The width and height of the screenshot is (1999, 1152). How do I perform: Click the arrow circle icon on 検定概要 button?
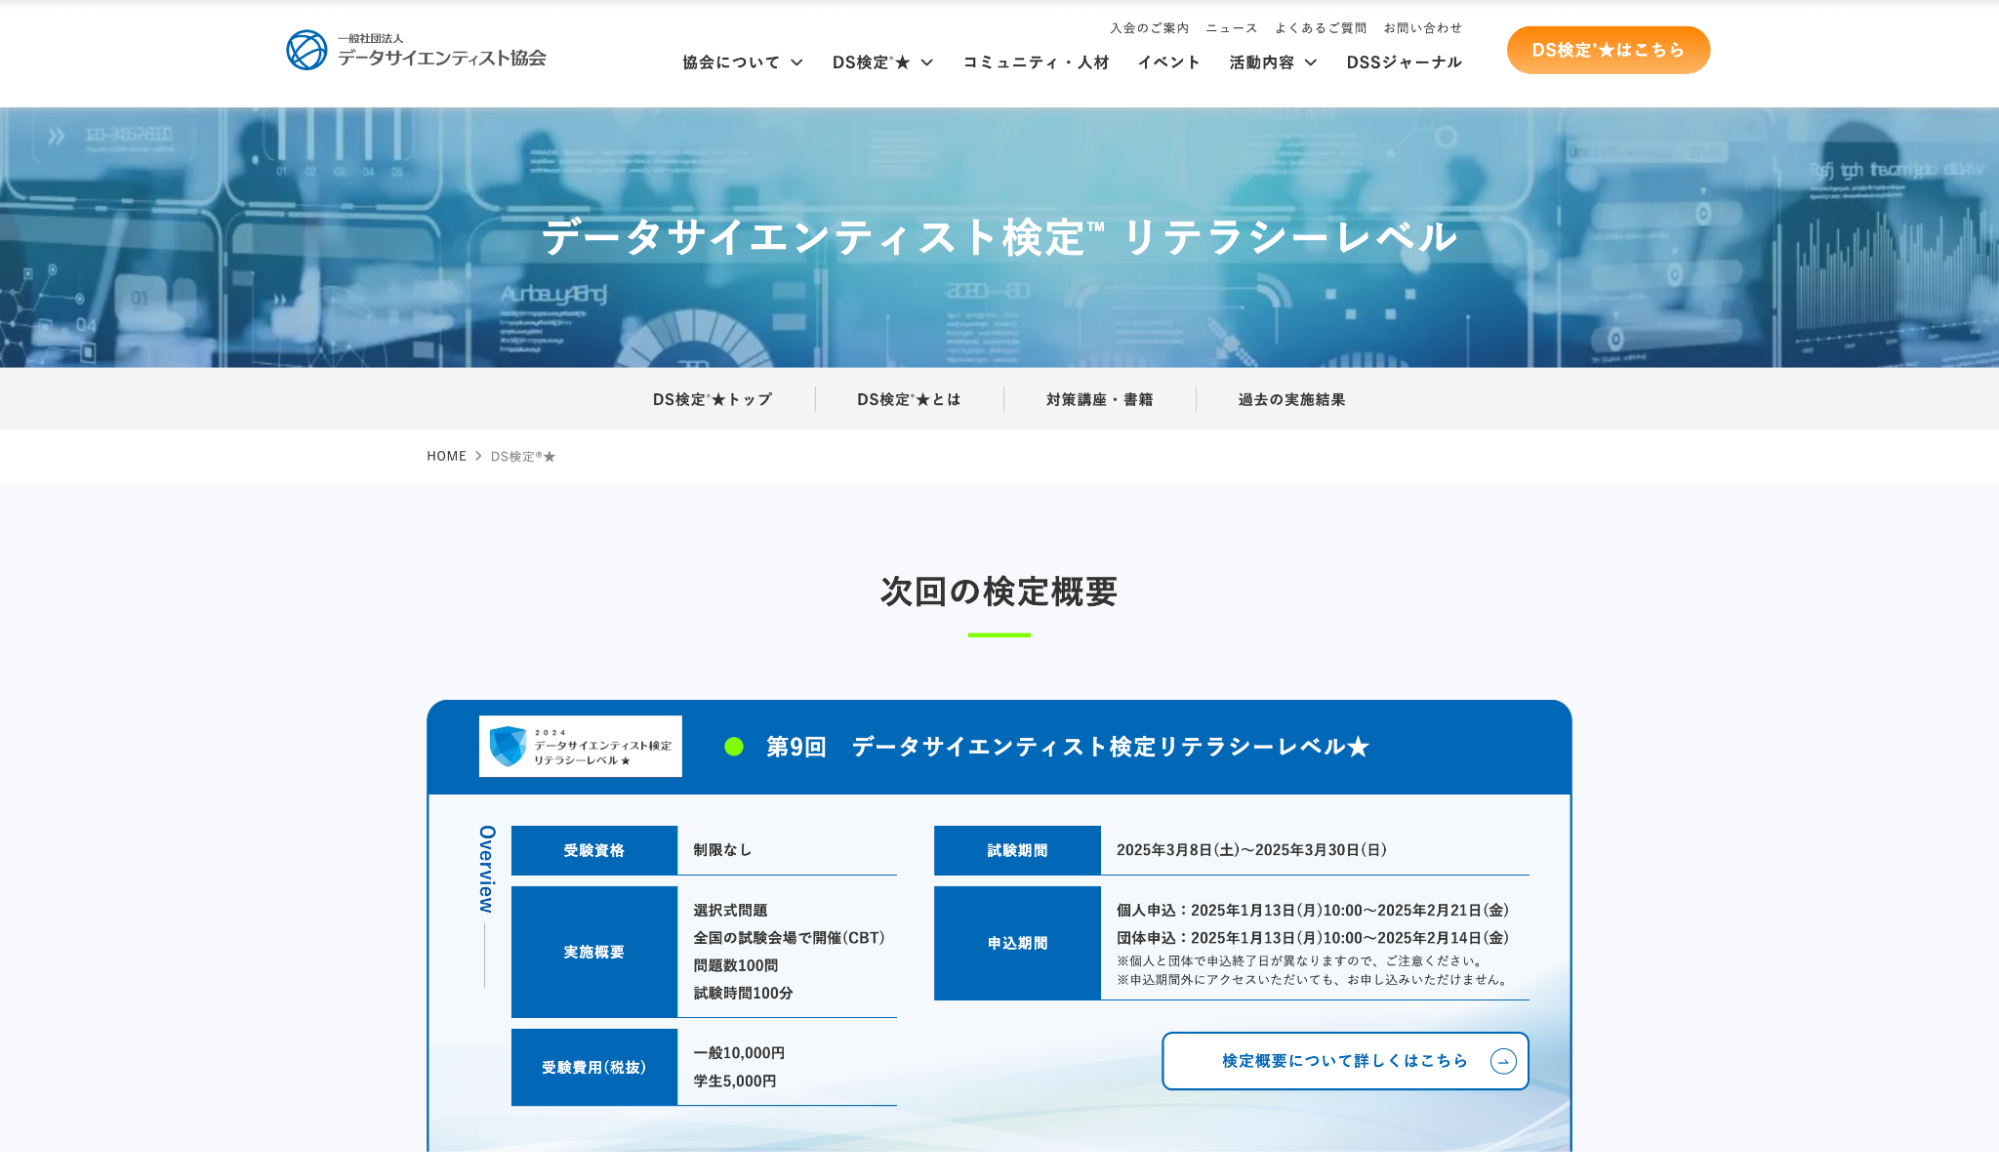pyautogui.click(x=1503, y=1061)
